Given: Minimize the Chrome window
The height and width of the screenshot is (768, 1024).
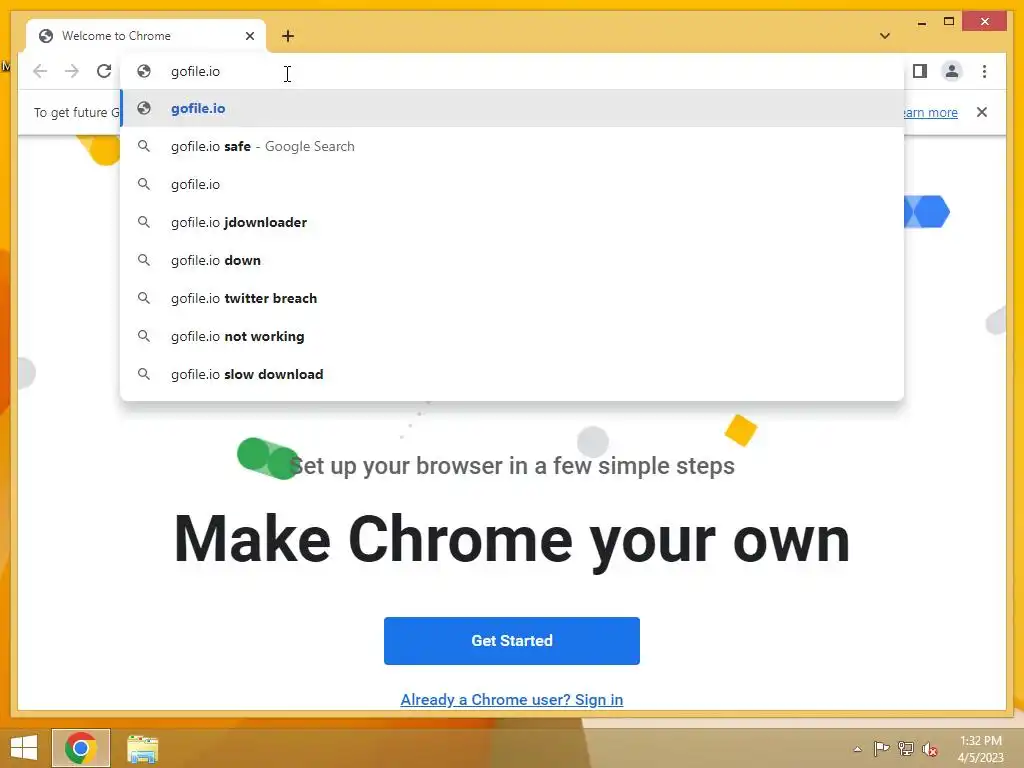Looking at the screenshot, I should [x=921, y=22].
